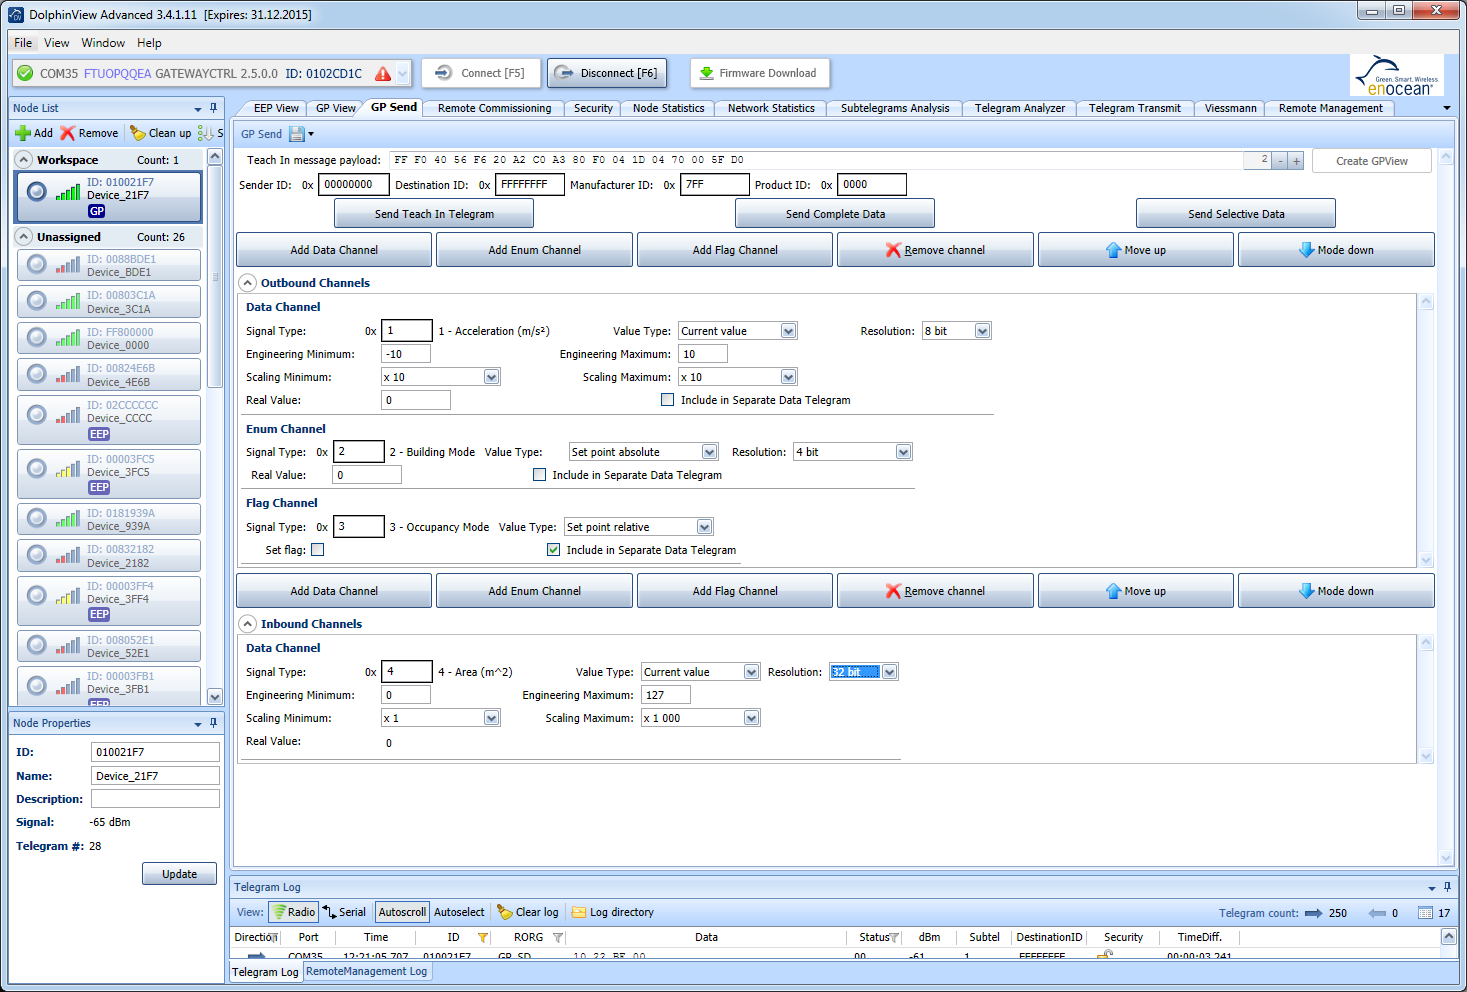Toggle the Serial view in Telegram Log
The image size is (1467, 992).
344,912
